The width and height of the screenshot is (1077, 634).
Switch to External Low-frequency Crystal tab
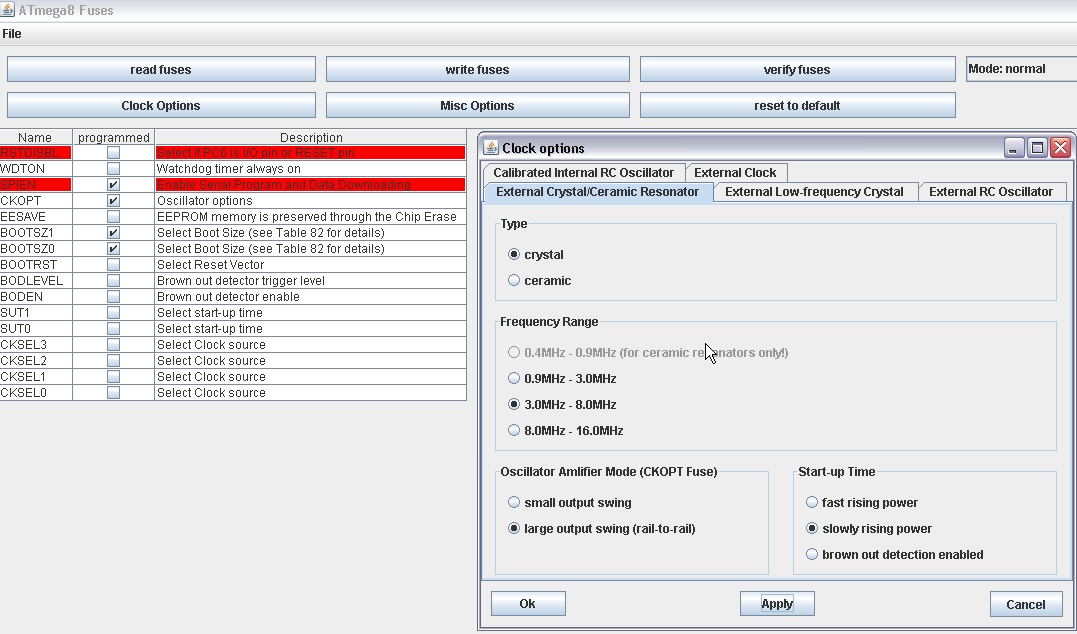(x=814, y=192)
